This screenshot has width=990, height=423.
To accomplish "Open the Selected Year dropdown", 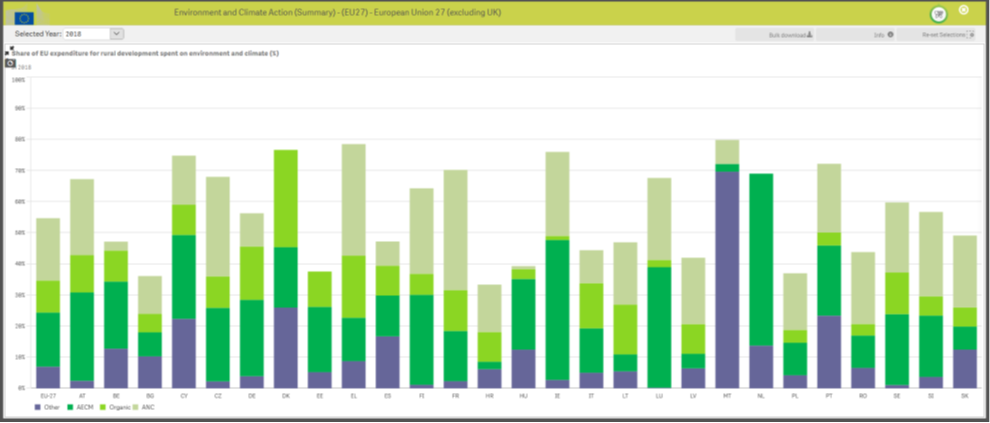I will click(x=117, y=34).
